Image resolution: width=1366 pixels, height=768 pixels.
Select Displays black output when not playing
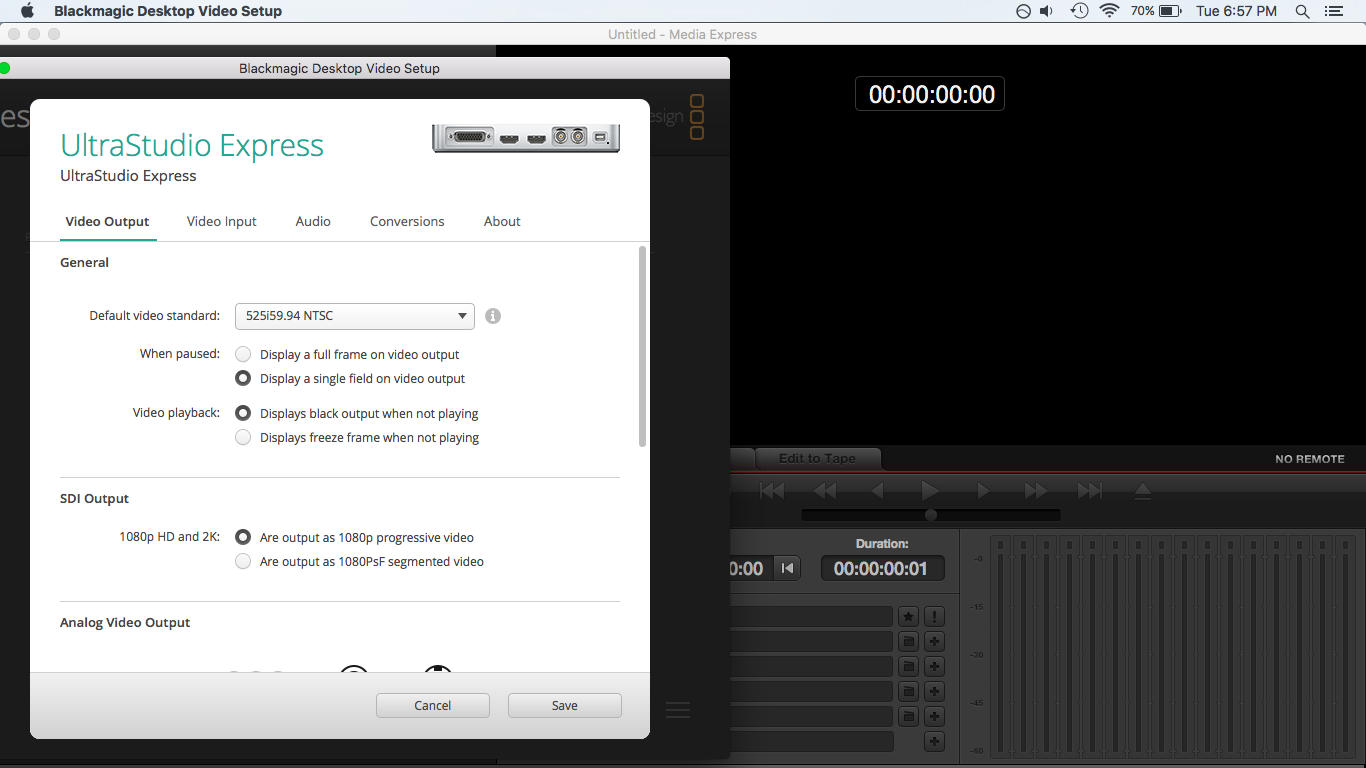coord(243,413)
